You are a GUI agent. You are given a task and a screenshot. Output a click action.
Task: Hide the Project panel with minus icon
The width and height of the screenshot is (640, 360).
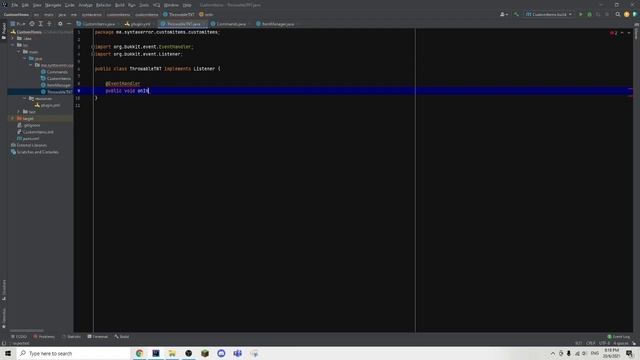pos(69,24)
